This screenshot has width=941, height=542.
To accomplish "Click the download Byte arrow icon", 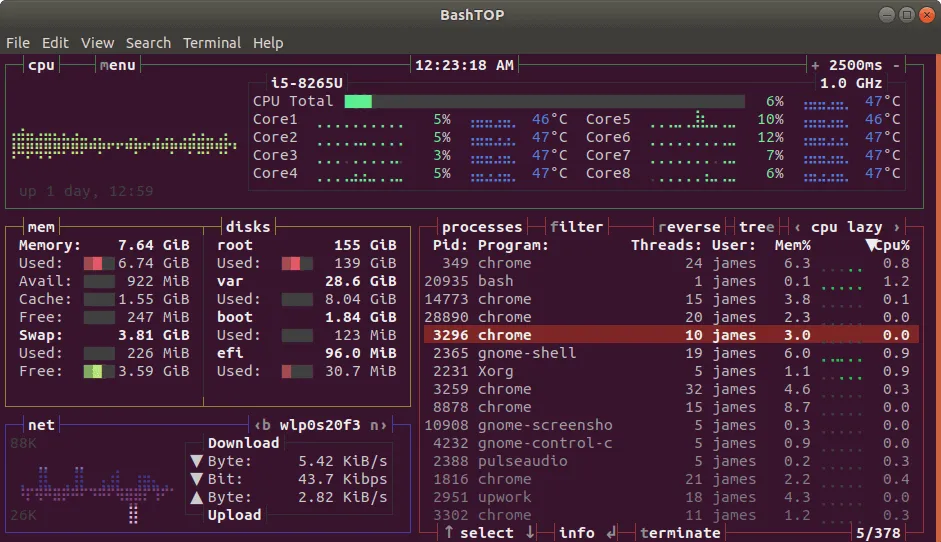I will tap(196, 461).
